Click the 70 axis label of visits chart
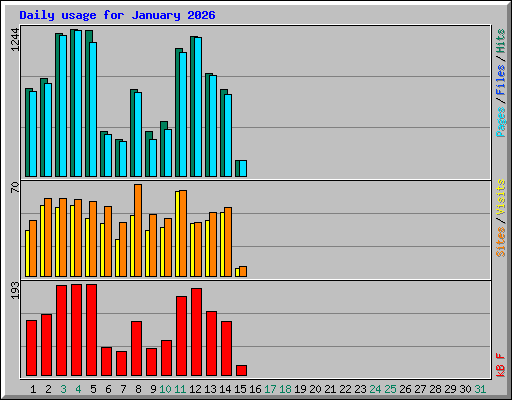512x400 pixels. coord(15,187)
